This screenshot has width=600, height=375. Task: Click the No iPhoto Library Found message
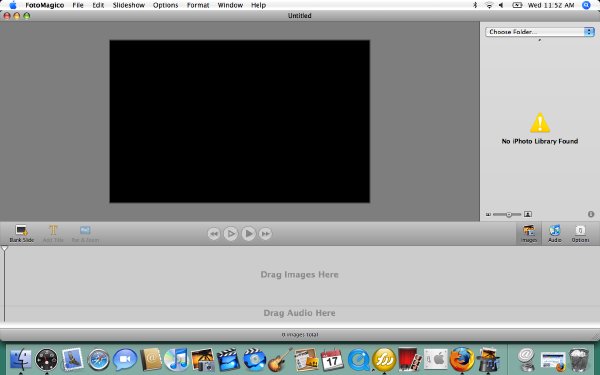pos(540,141)
